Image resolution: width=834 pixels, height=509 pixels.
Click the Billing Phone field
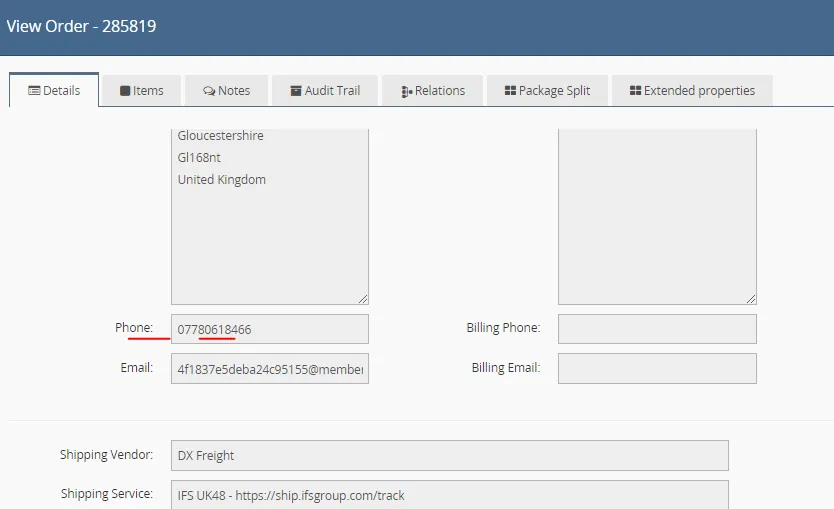click(657, 329)
